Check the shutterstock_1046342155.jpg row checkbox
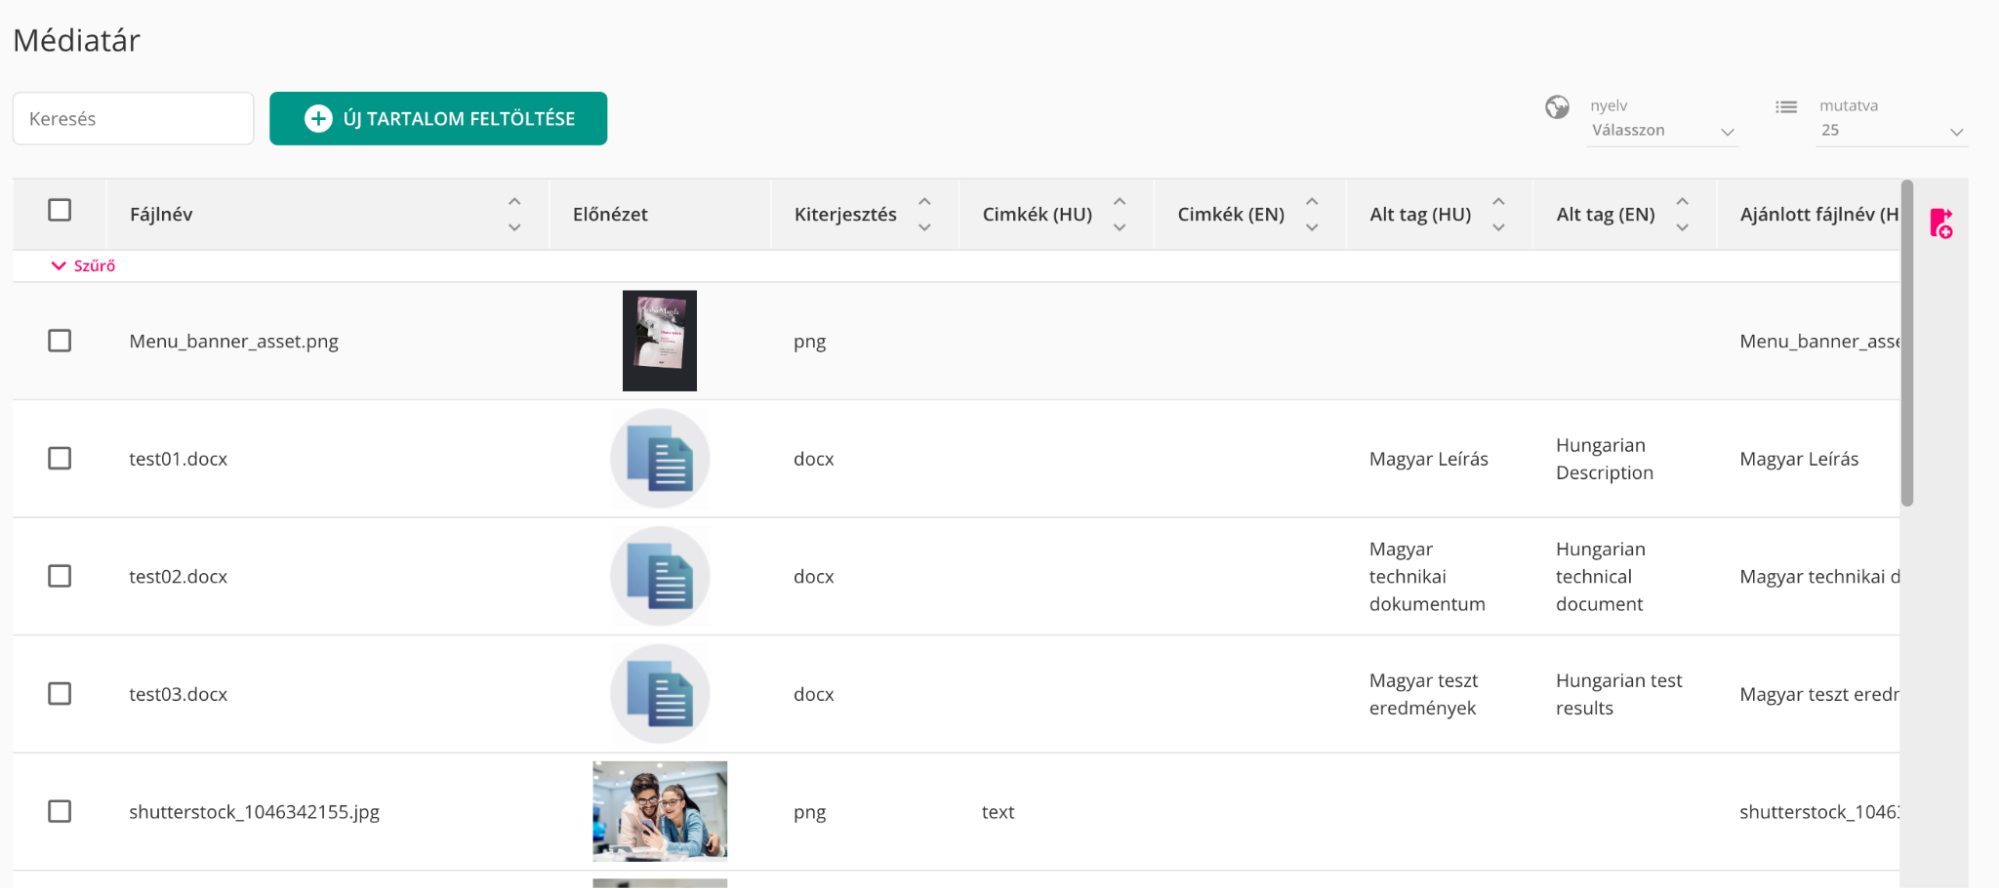Image resolution: width=1999 pixels, height=889 pixels. (x=60, y=811)
